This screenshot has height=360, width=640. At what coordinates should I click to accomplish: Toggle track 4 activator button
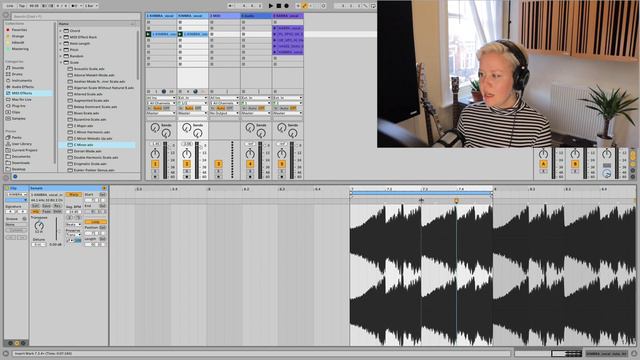pos(250,164)
